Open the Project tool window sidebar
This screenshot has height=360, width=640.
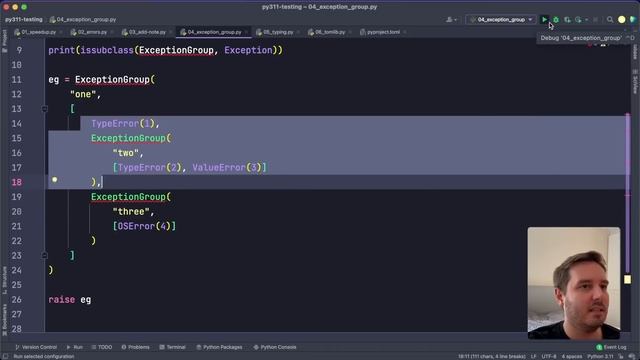(x=4, y=41)
